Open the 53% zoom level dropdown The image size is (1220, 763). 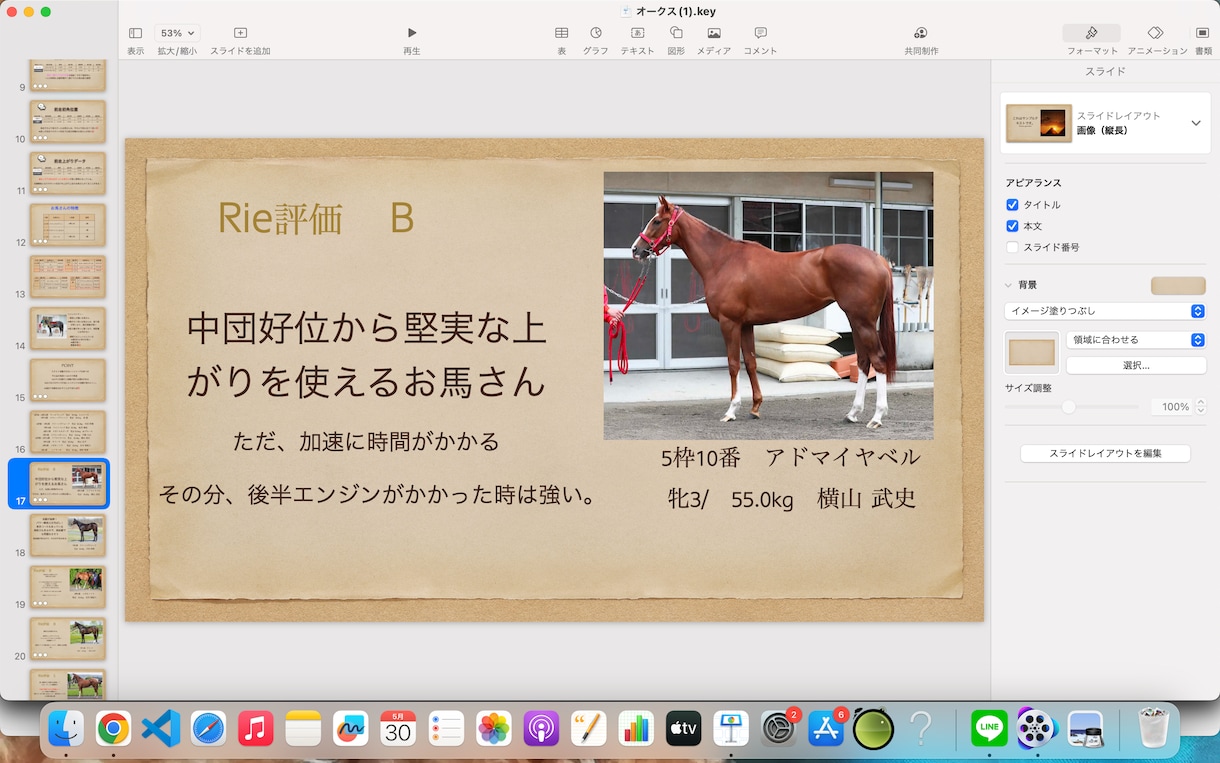[178, 33]
